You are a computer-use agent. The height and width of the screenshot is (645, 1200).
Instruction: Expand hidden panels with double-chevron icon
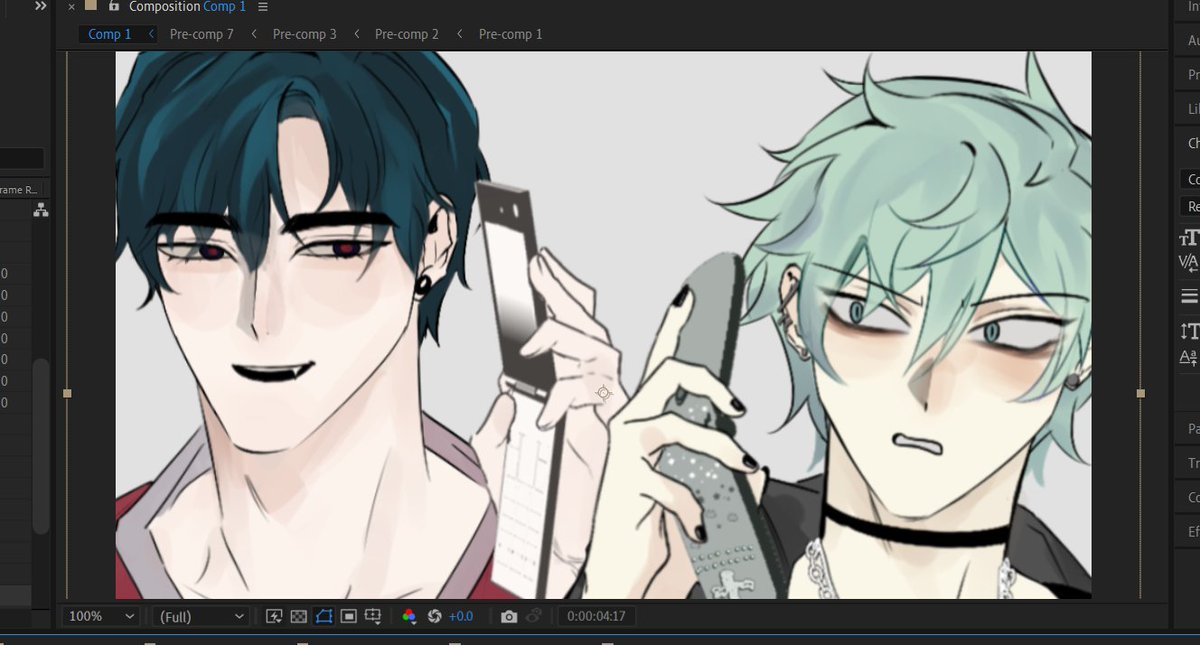pyautogui.click(x=40, y=6)
